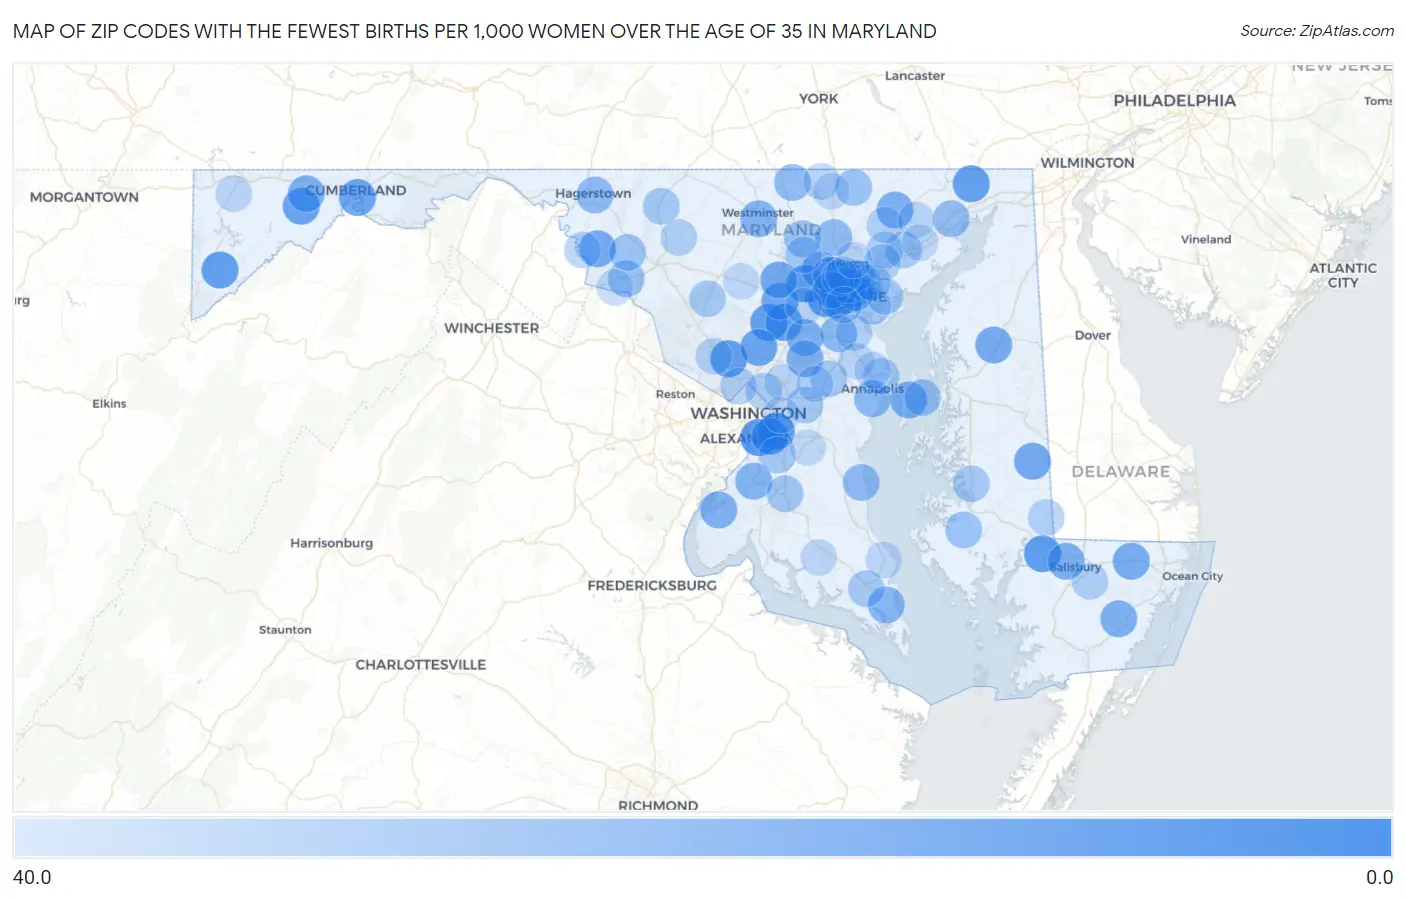
Task: Click the Ocean City label
Action: point(1192,577)
